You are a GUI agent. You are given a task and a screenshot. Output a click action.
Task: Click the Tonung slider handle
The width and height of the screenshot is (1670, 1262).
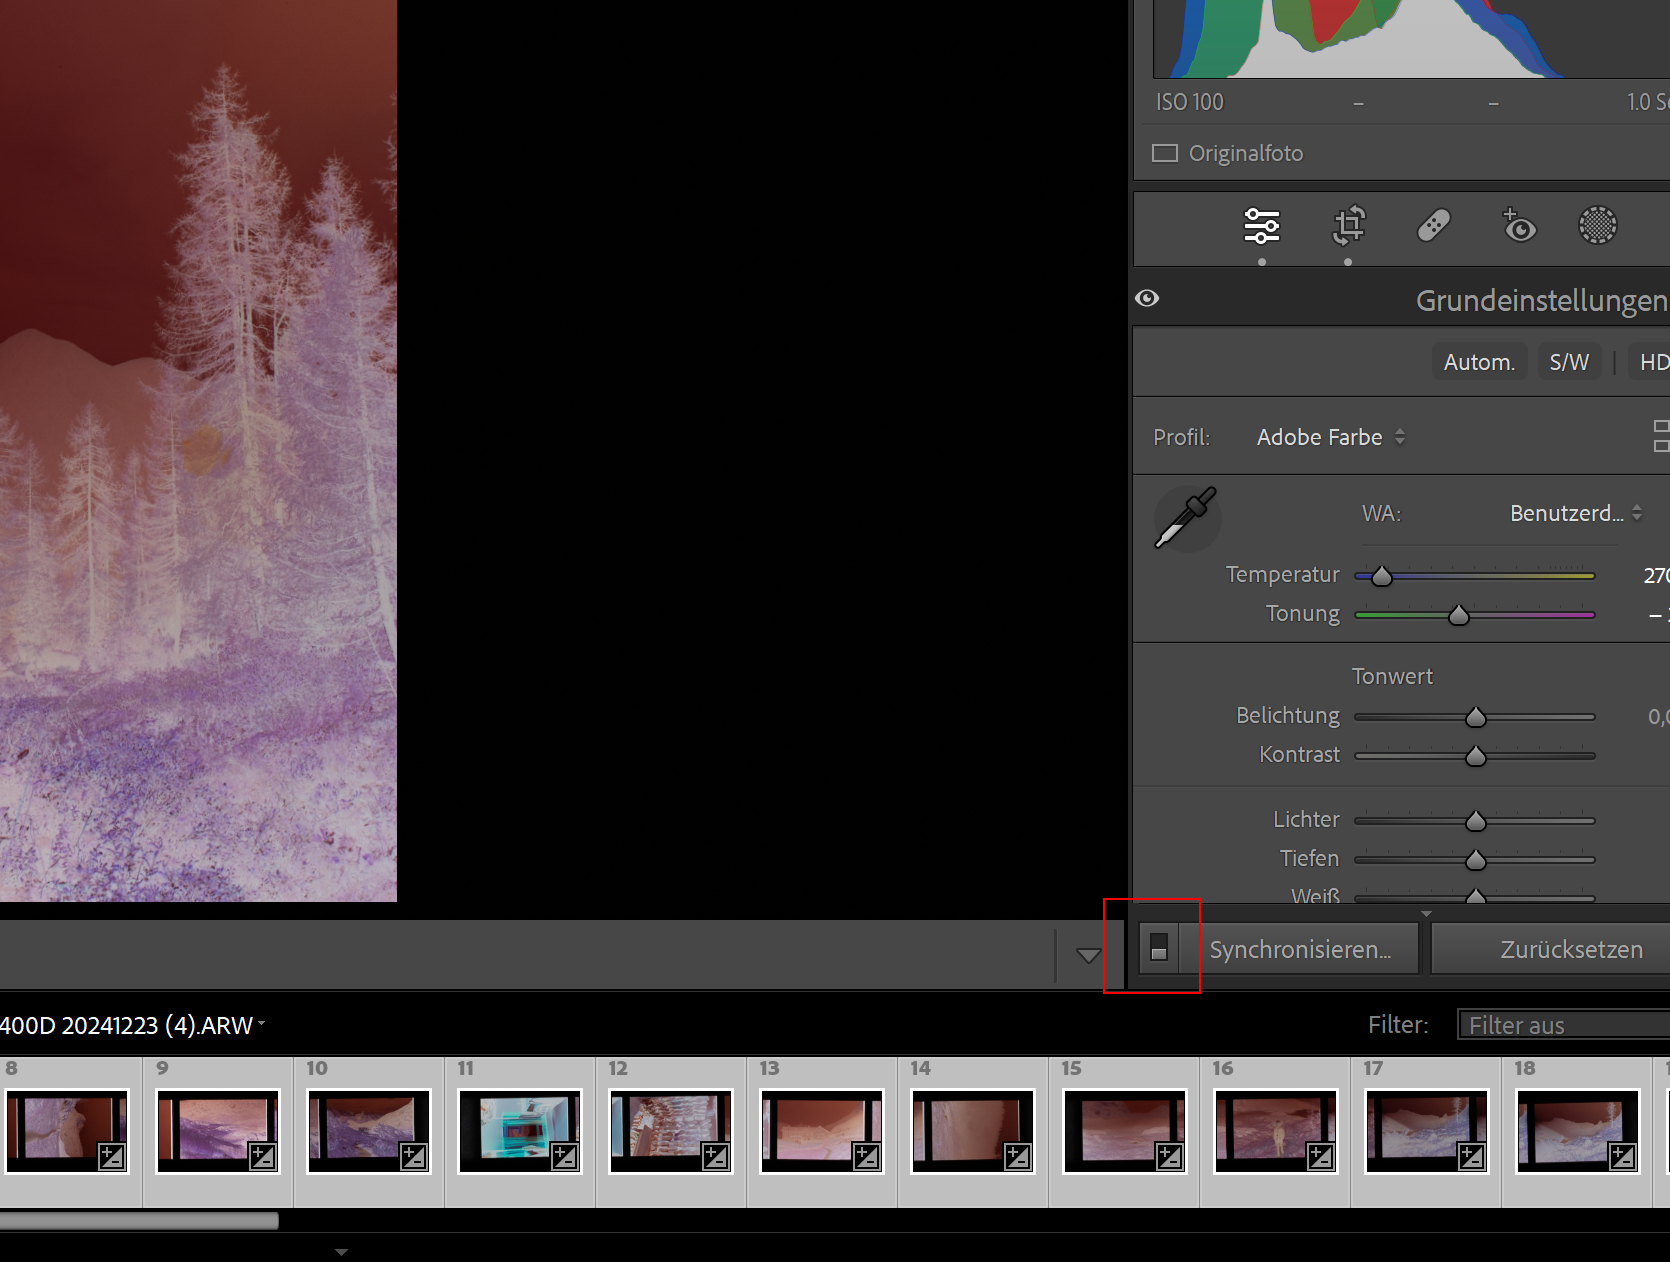tap(1459, 615)
